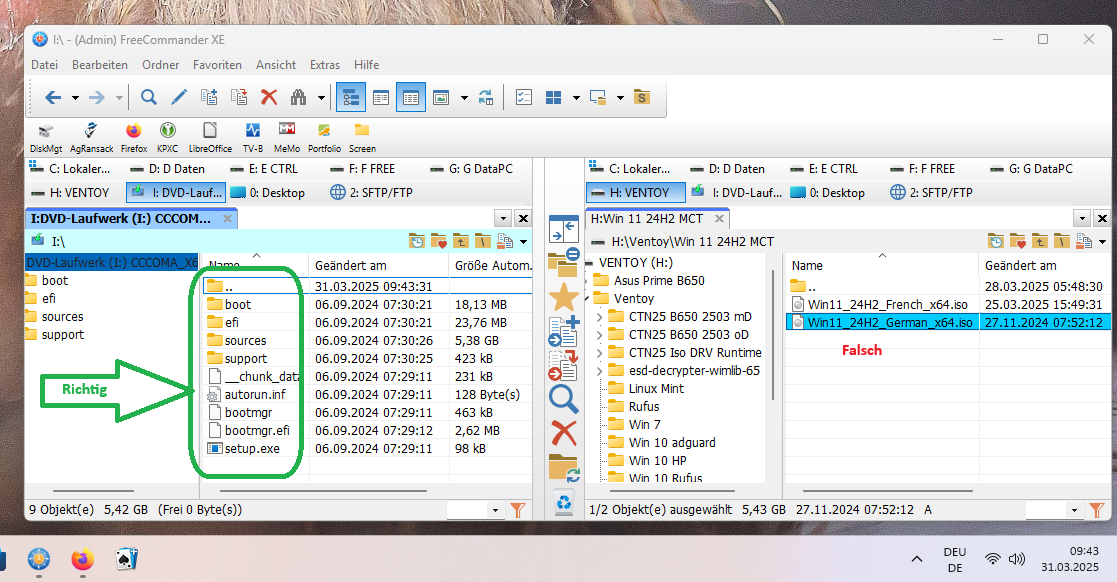Go forward with the right arrow
This screenshot has width=1117, height=582.
point(96,98)
